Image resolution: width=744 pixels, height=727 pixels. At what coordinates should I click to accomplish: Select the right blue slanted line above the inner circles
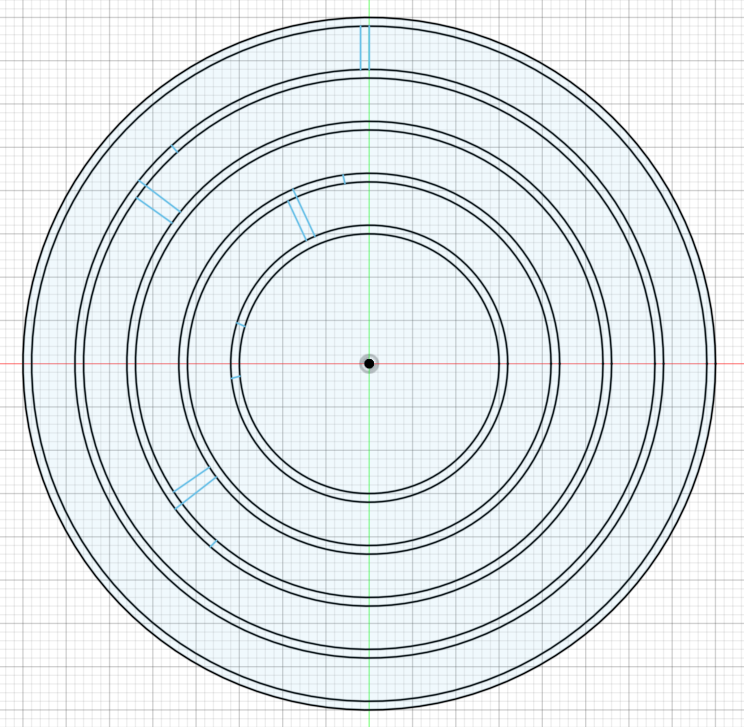(x=304, y=212)
